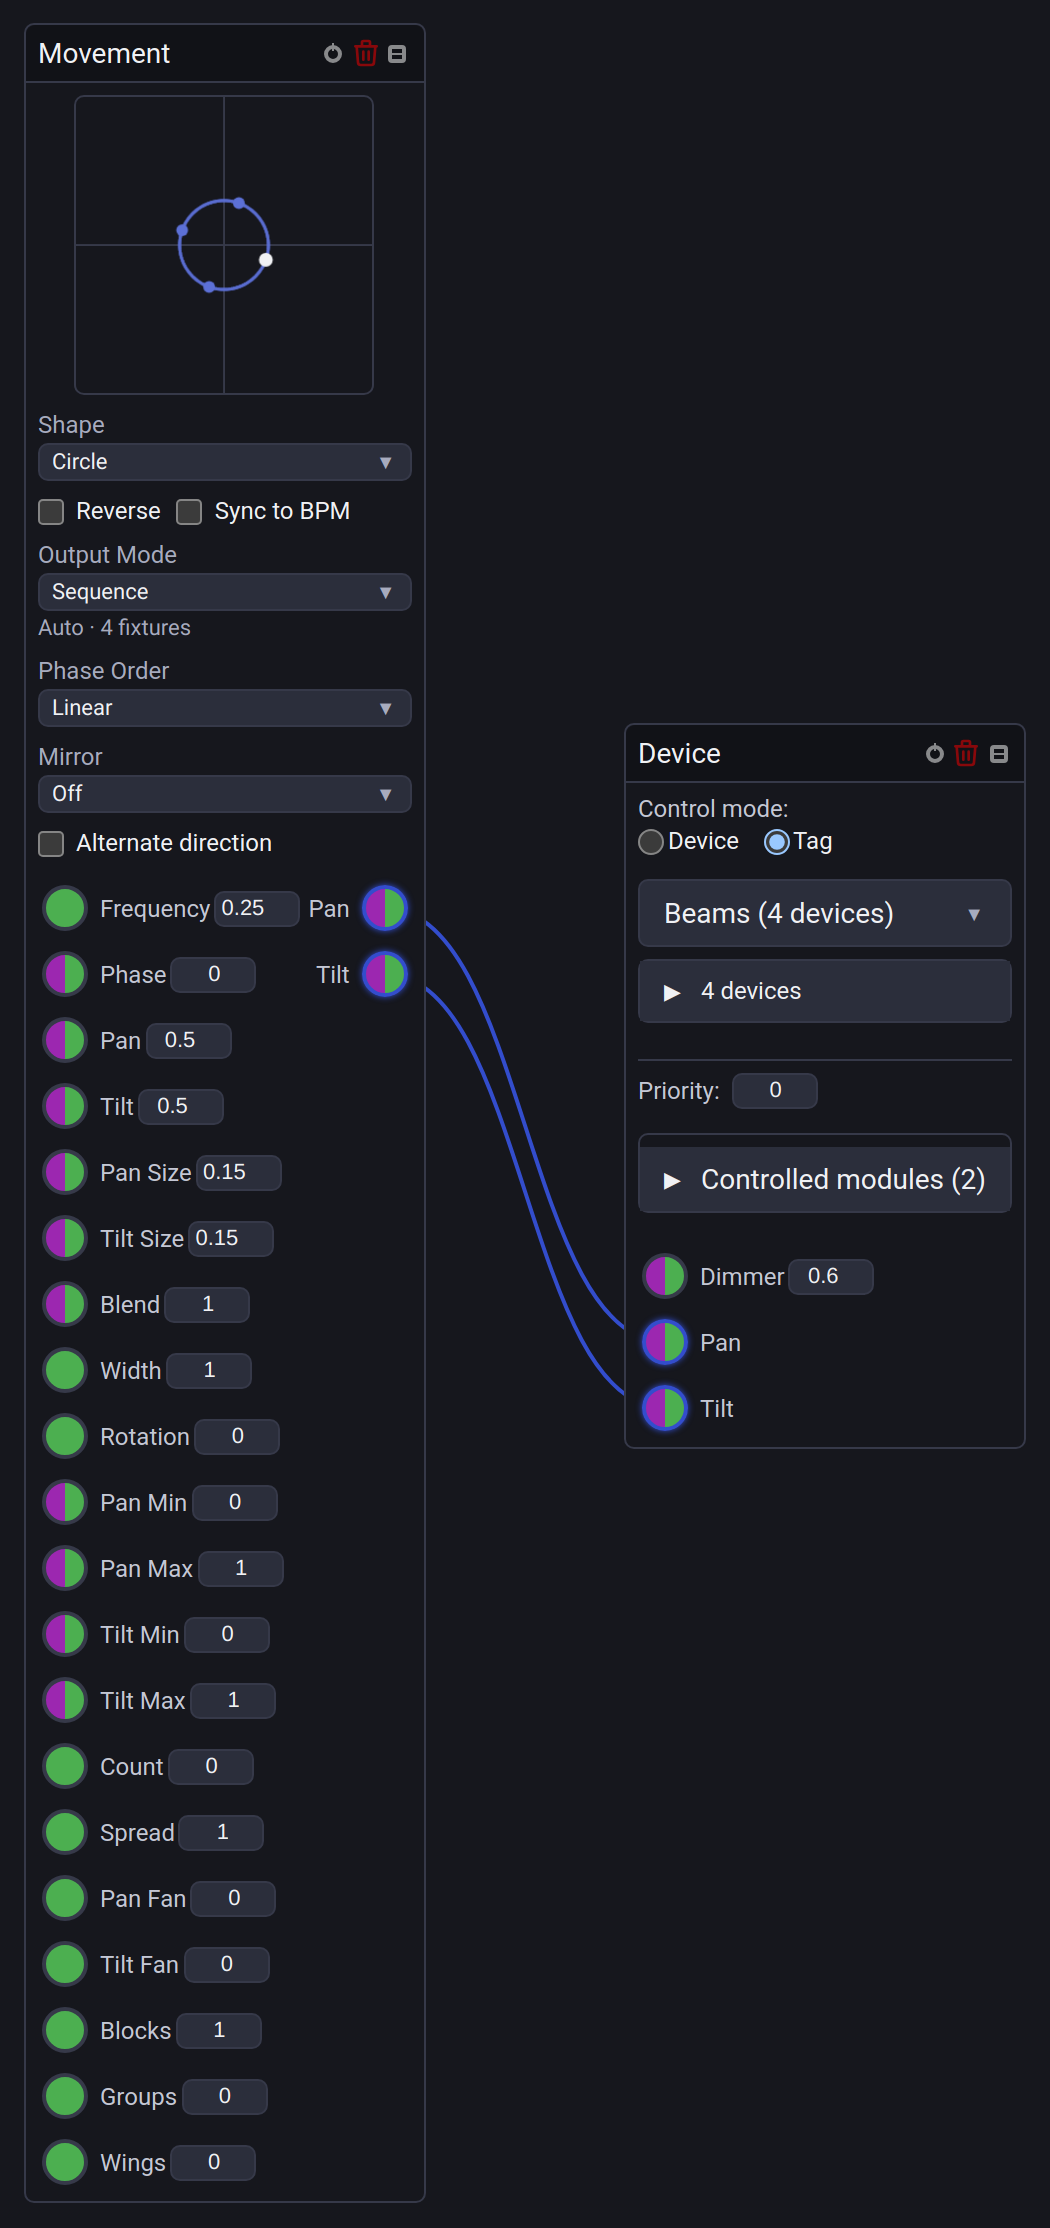Click the Groups input port
Viewport: 1050px width, 2228px height.
[65, 2096]
